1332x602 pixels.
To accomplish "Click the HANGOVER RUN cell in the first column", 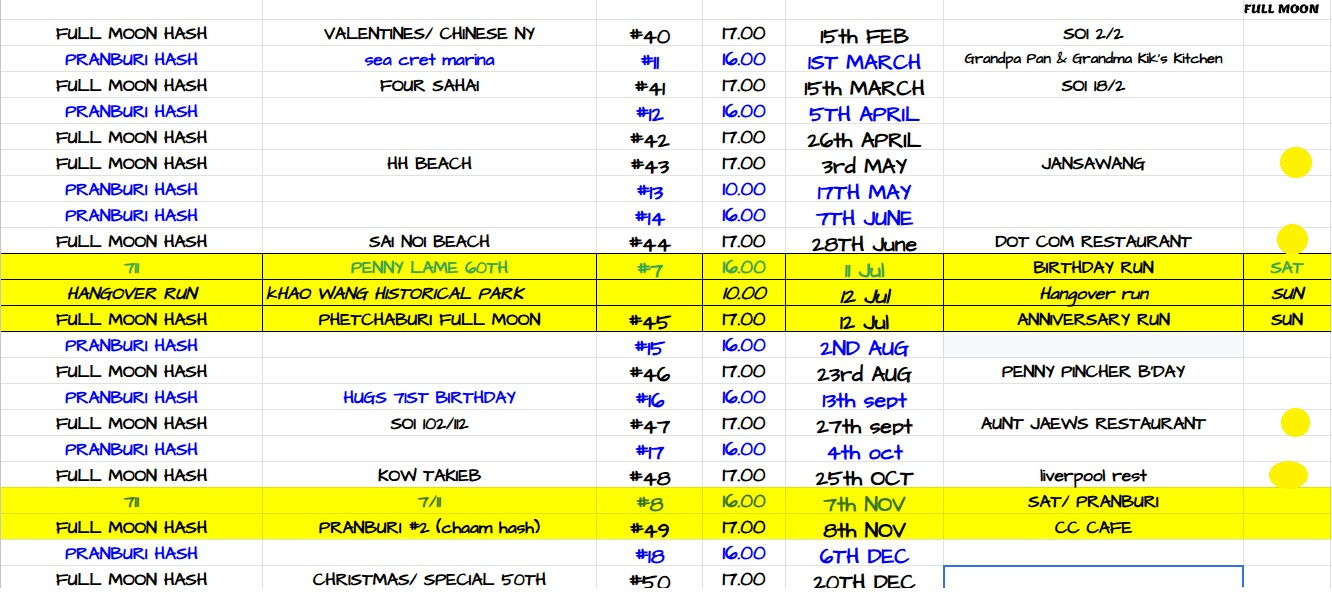I will [x=132, y=294].
